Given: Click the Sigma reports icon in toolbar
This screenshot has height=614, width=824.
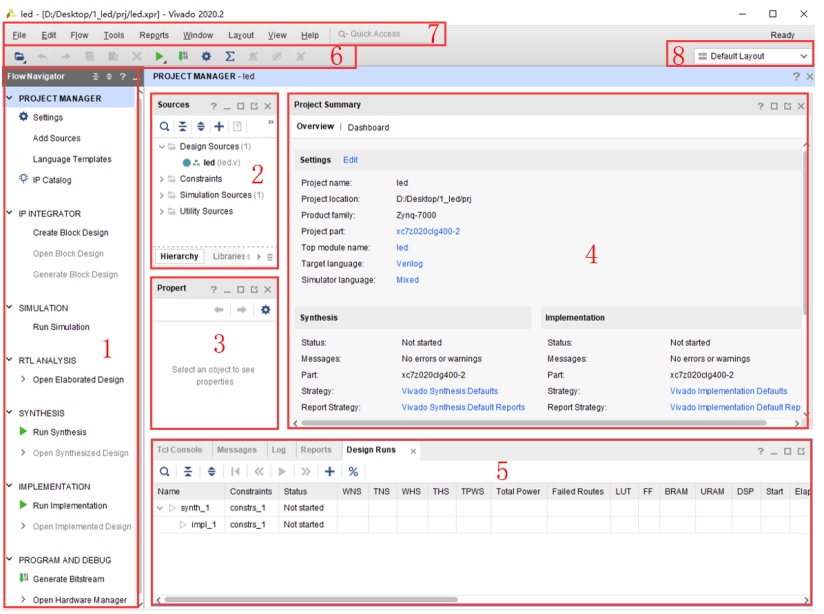Looking at the screenshot, I should [229, 57].
